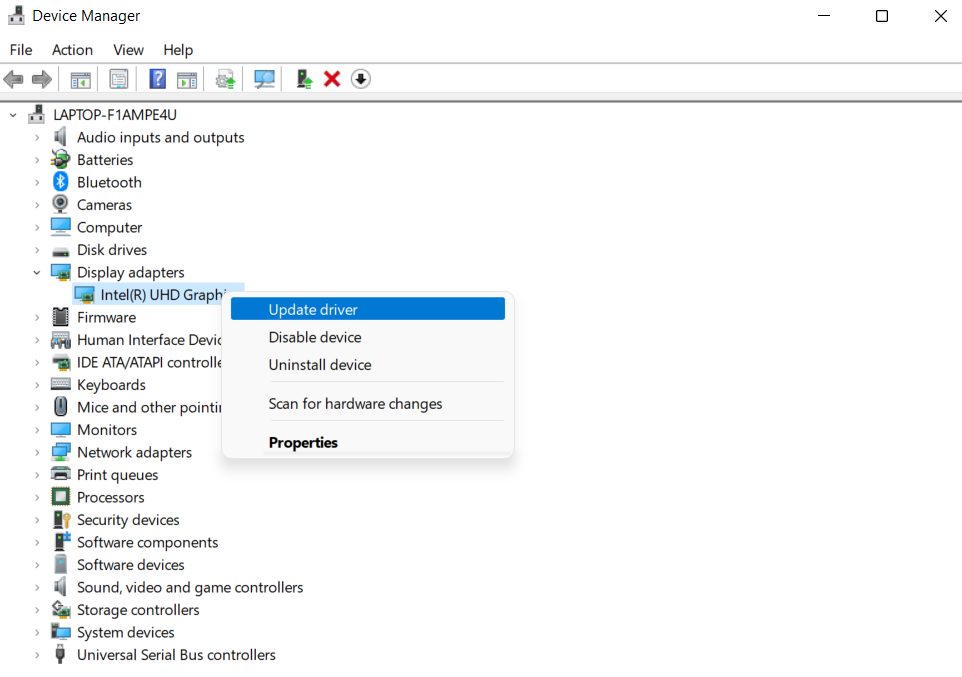The width and height of the screenshot is (962, 677).
Task: Click the Show/Hide Console Tree toolbar icon
Action: (x=80, y=79)
